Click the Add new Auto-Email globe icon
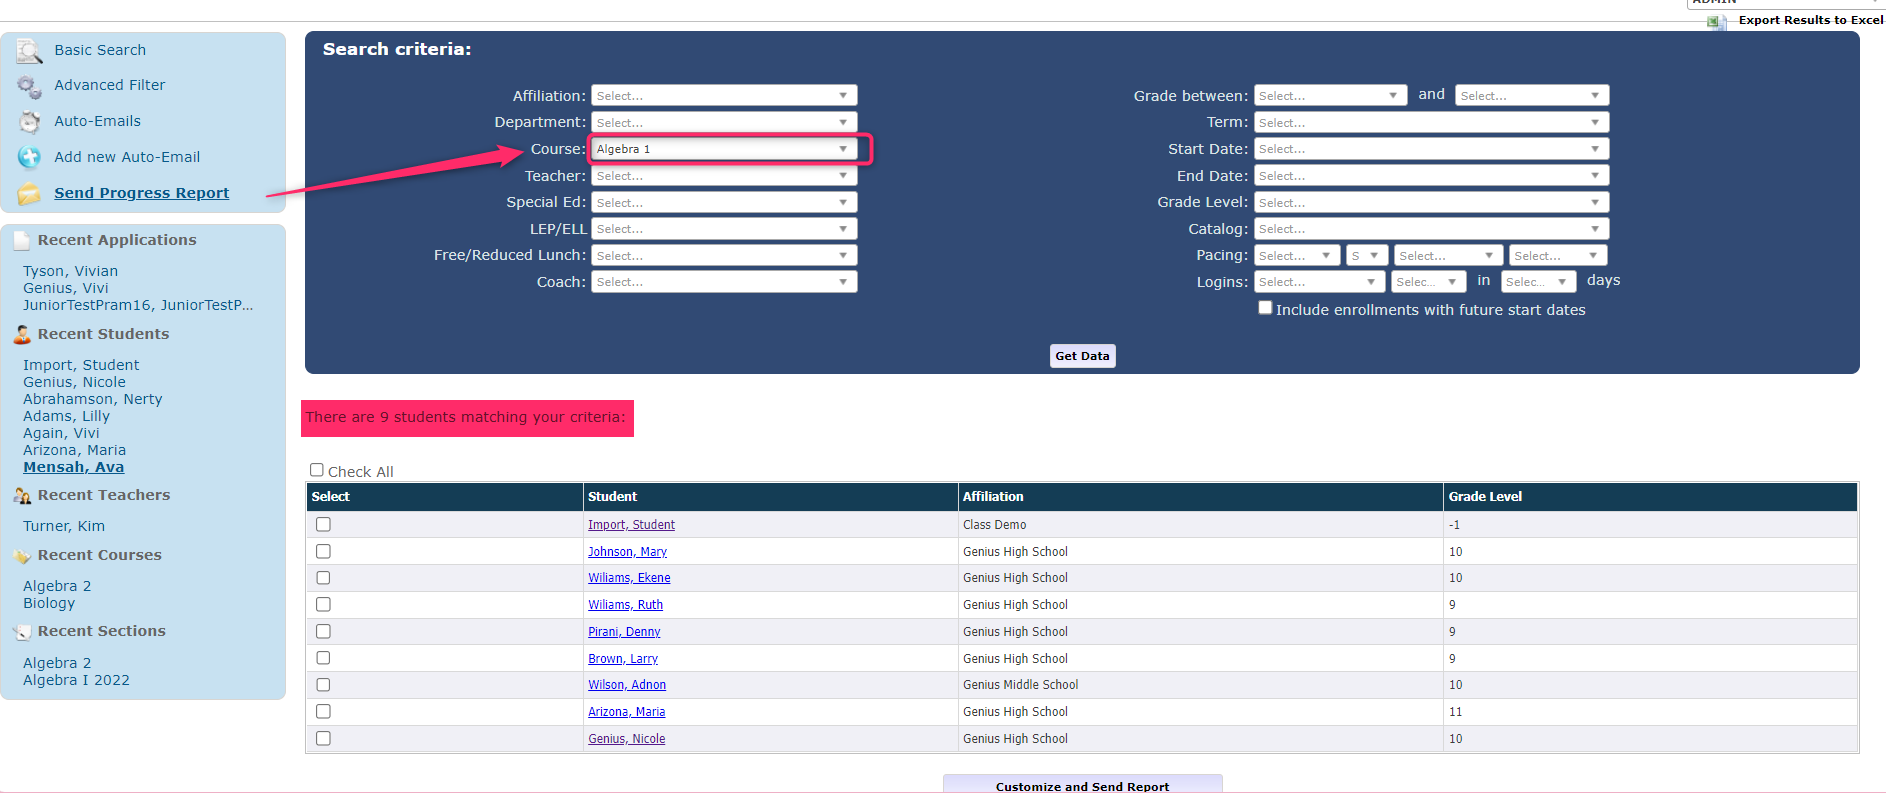The height and width of the screenshot is (793, 1886). (x=29, y=157)
